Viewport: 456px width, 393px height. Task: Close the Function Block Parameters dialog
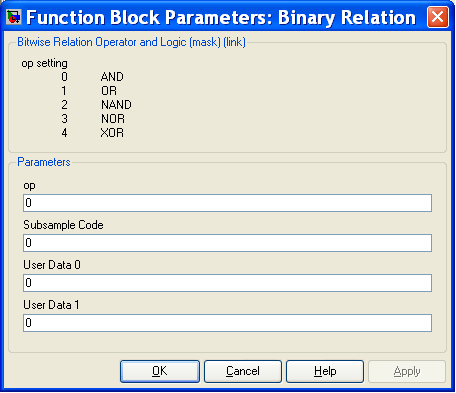coord(437,17)
